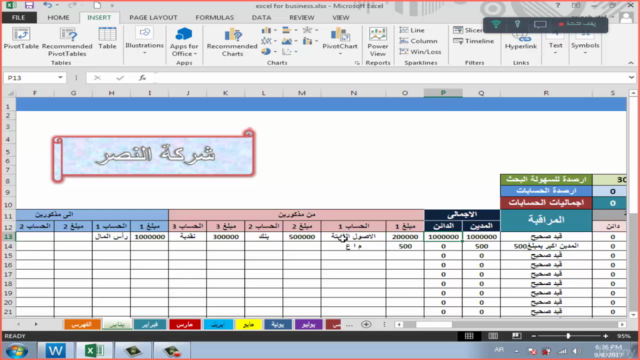
Task: Click the vertical scroll down arrow
Action: [633, 315]
